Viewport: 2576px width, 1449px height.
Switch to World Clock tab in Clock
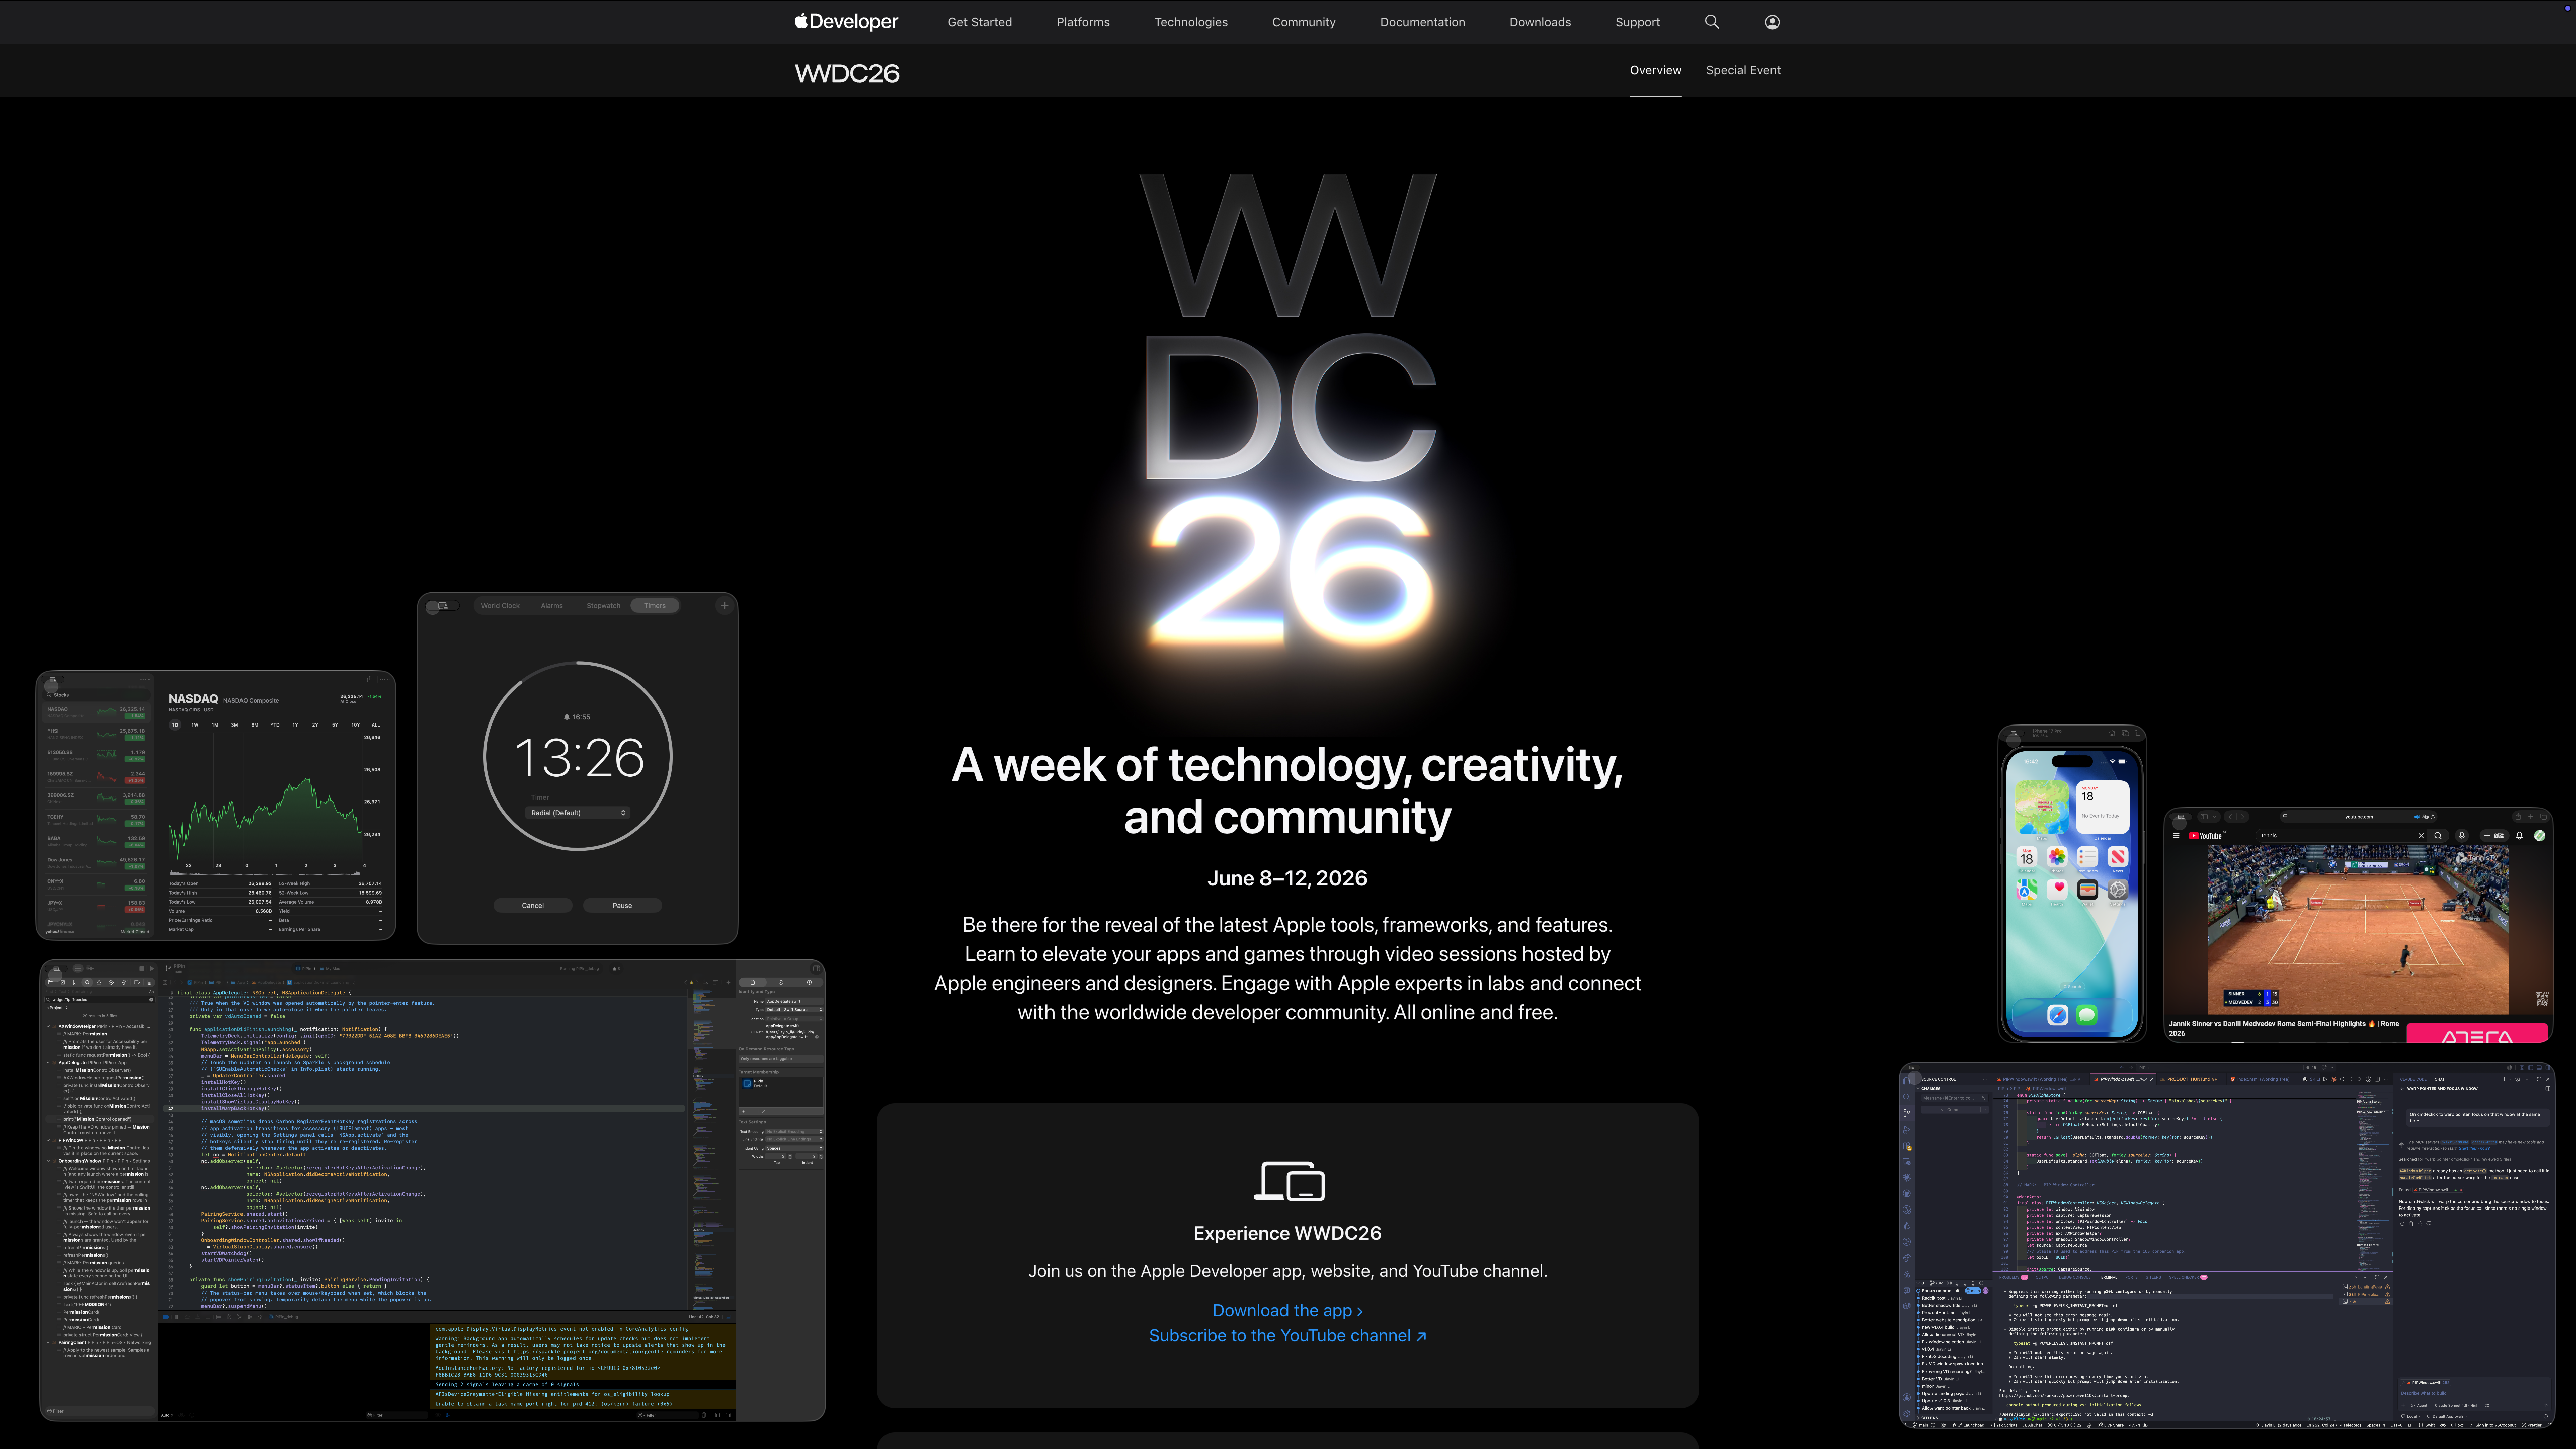[500, 605]
